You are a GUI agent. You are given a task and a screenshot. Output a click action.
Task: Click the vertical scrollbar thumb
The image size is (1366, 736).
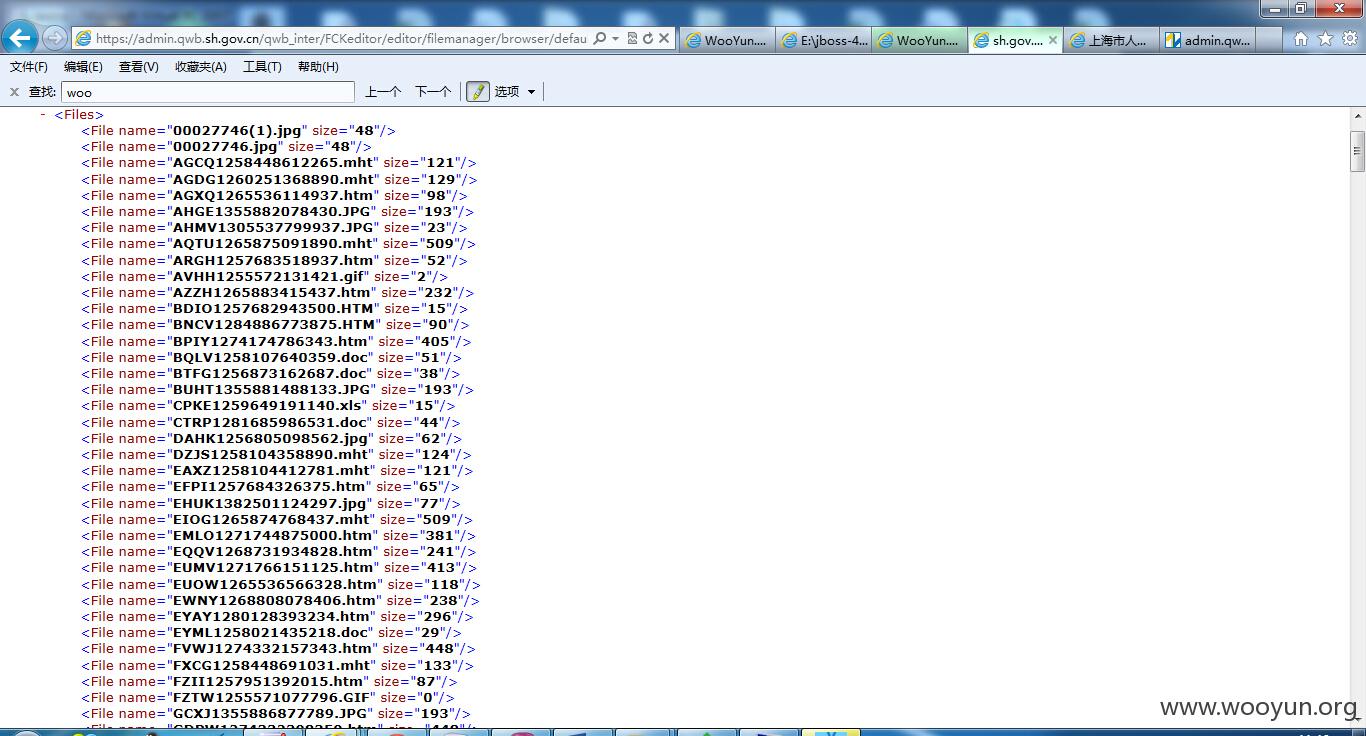[x=1357, y=151]
